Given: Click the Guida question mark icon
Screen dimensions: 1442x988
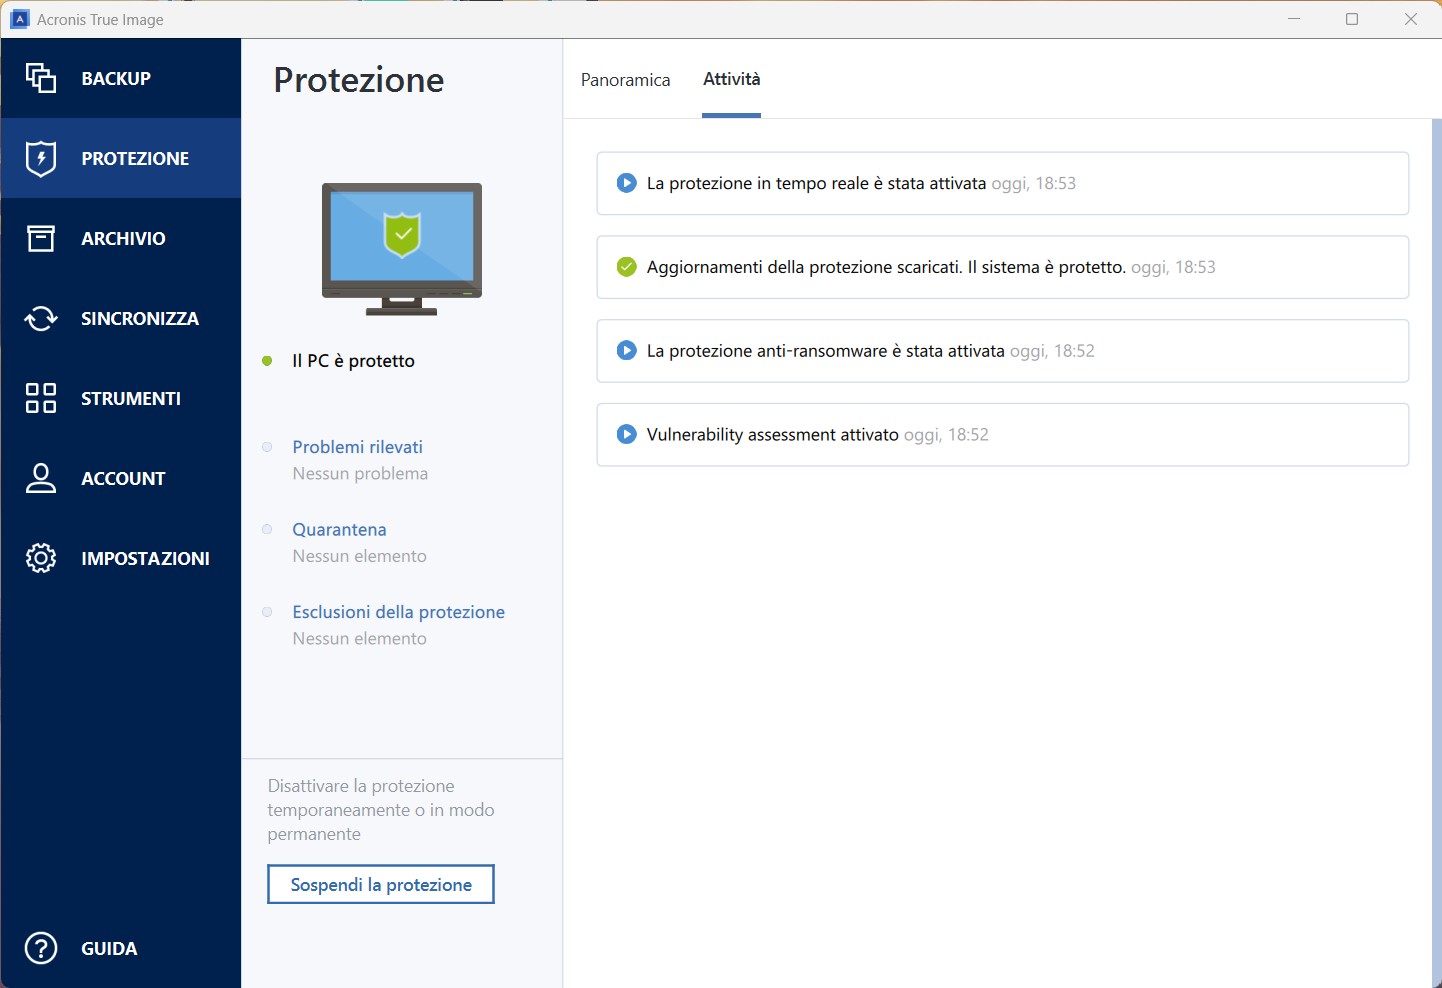Looking at the screenshot, I should pyautogui.click(x=41, y=948).
